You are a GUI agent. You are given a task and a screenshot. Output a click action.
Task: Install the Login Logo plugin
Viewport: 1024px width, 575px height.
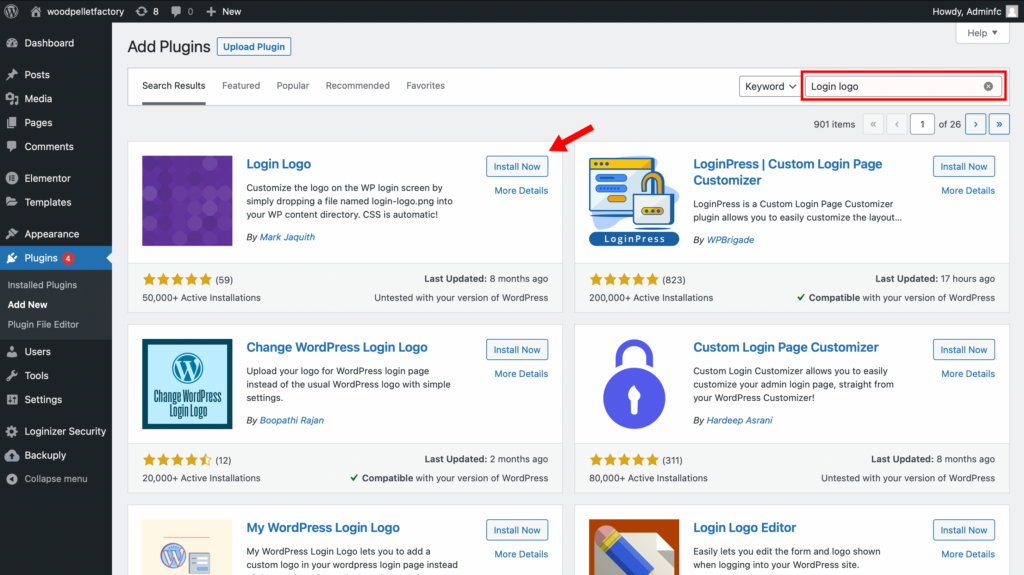(x=517, y=167)
